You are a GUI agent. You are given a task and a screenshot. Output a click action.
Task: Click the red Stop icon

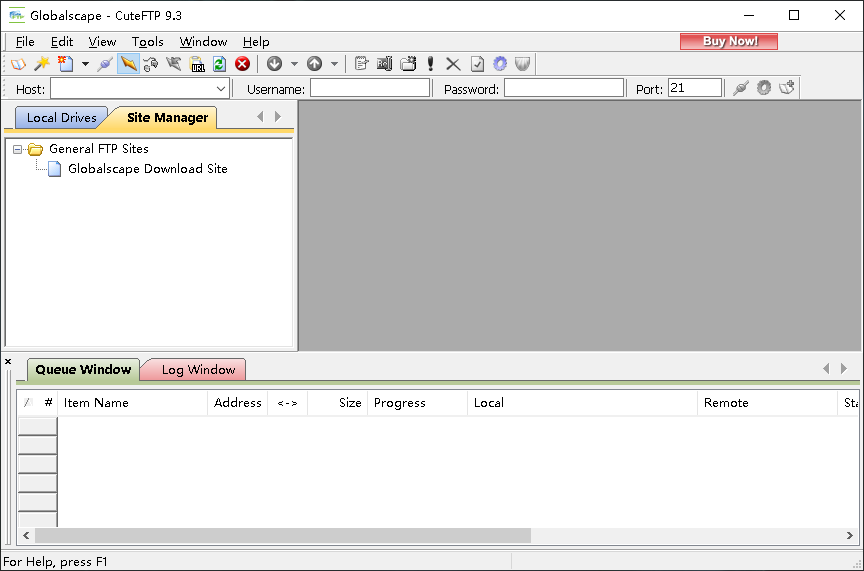[242, 64]
